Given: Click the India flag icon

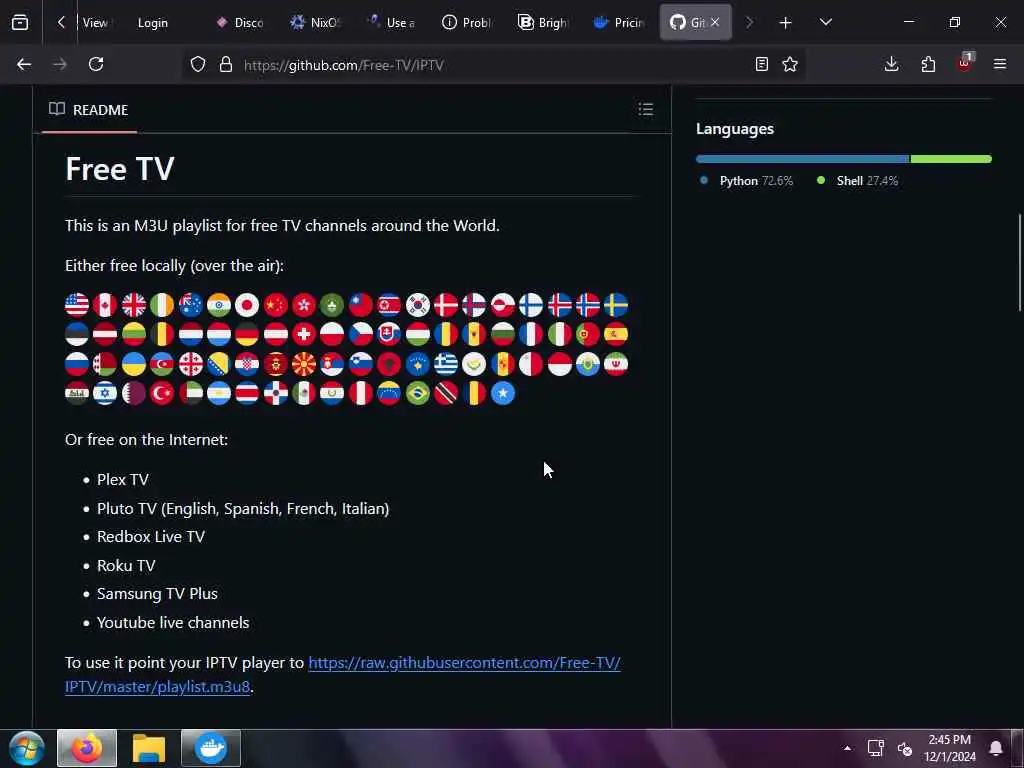Looking at the screenshot, I should click(219, 305).
